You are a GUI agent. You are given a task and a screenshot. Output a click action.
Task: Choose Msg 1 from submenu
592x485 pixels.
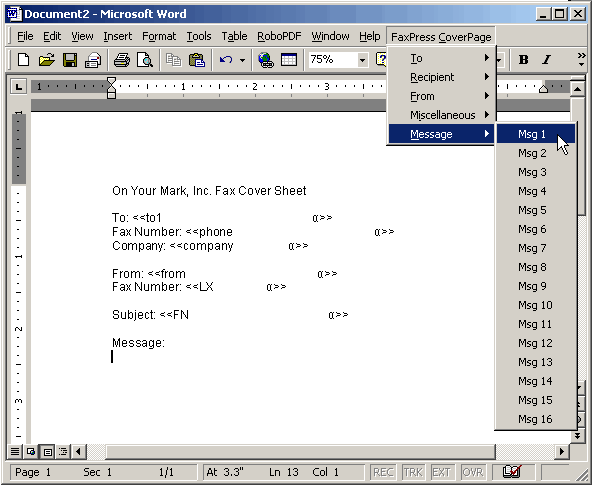pos(536,134)
